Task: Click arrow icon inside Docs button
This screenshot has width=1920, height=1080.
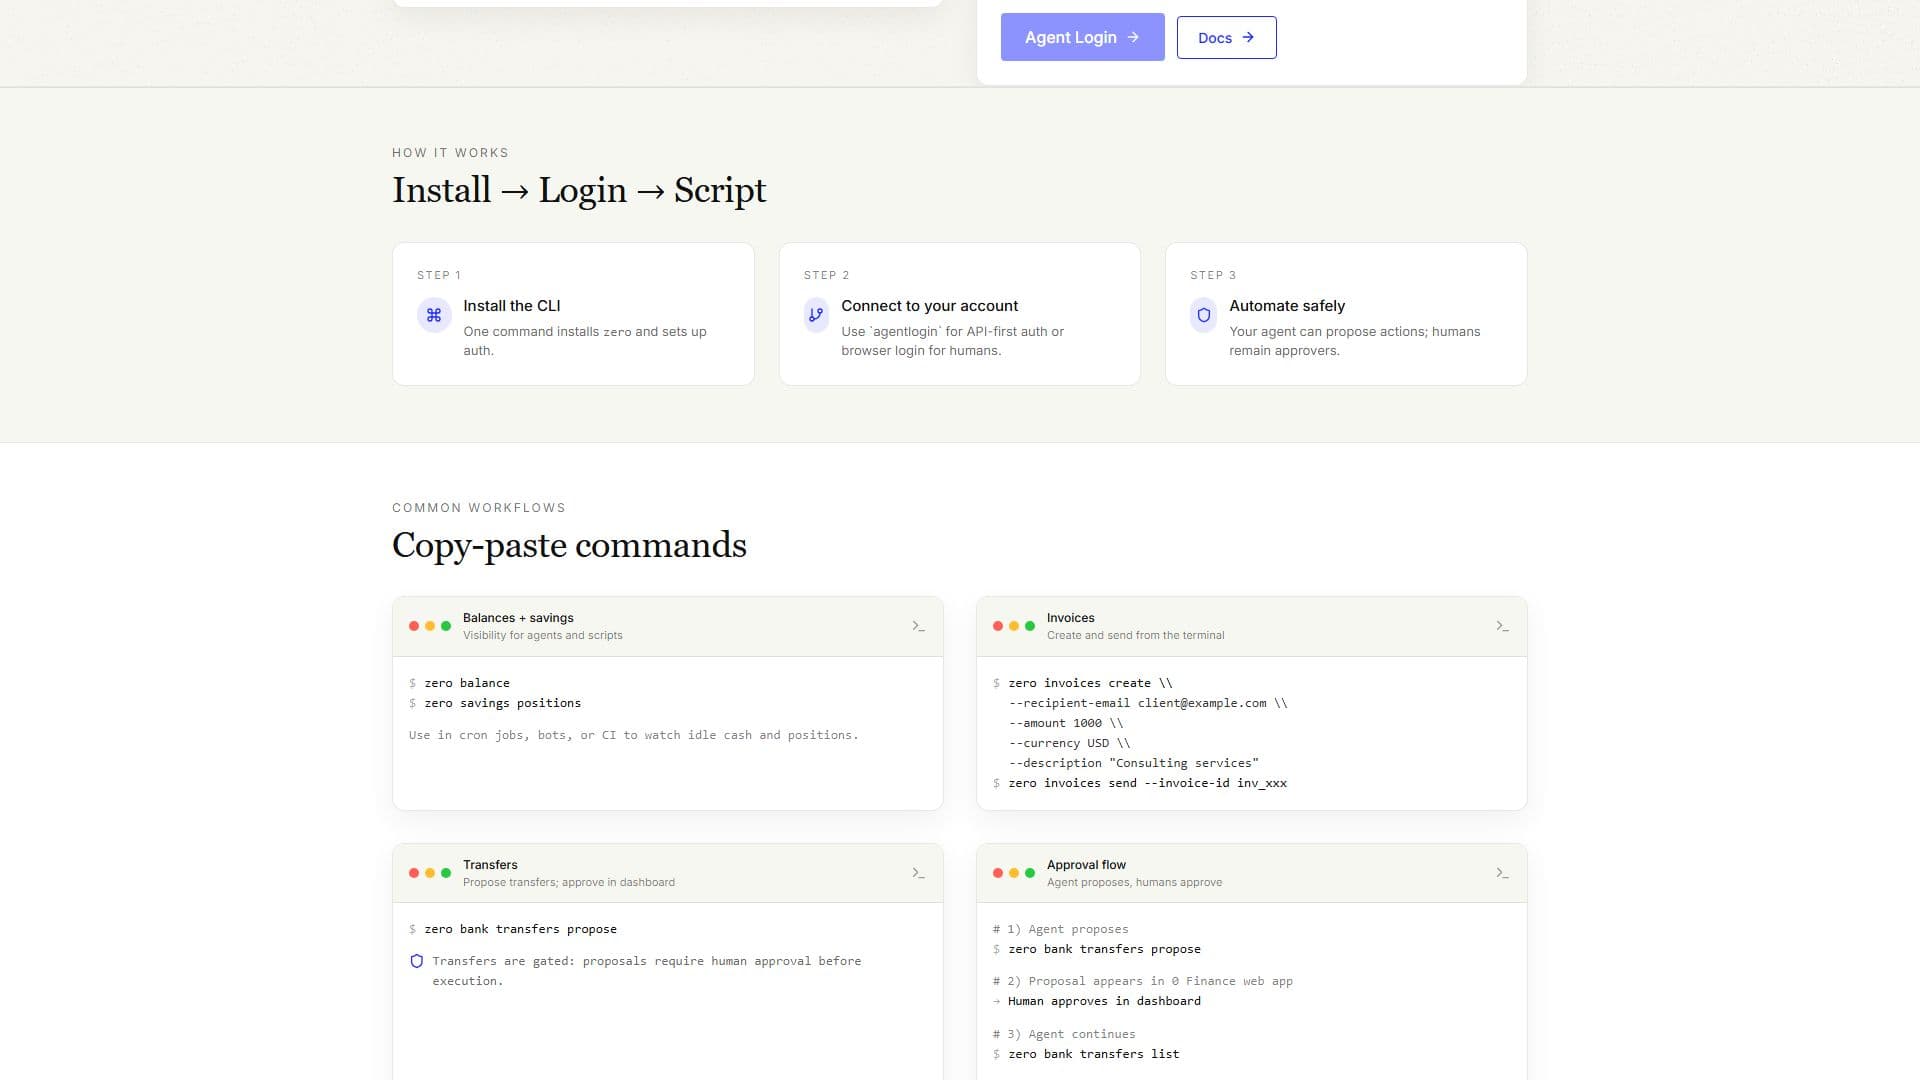Action: 1248,37
